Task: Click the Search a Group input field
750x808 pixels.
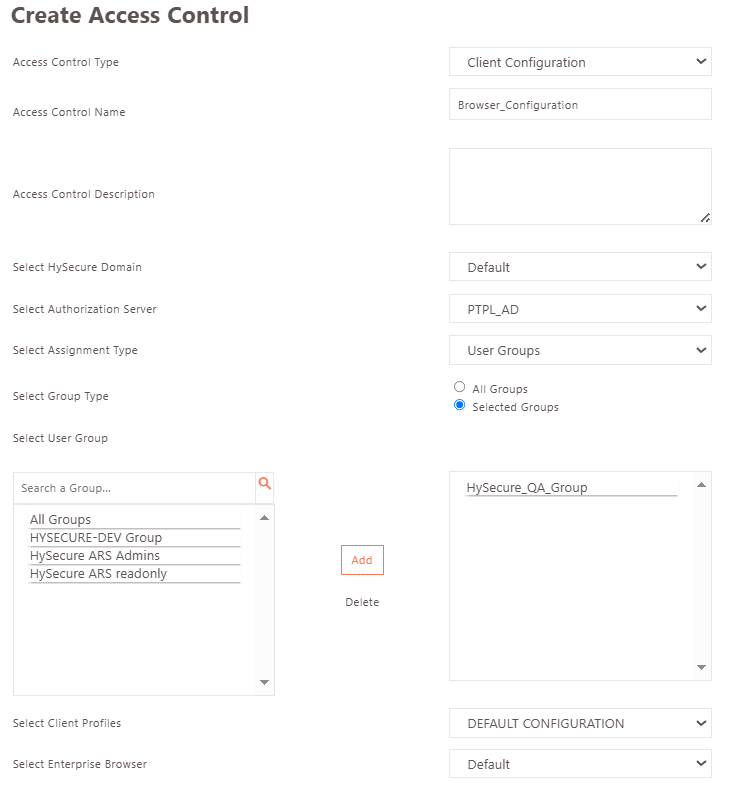Action: (x=135, y=488)
